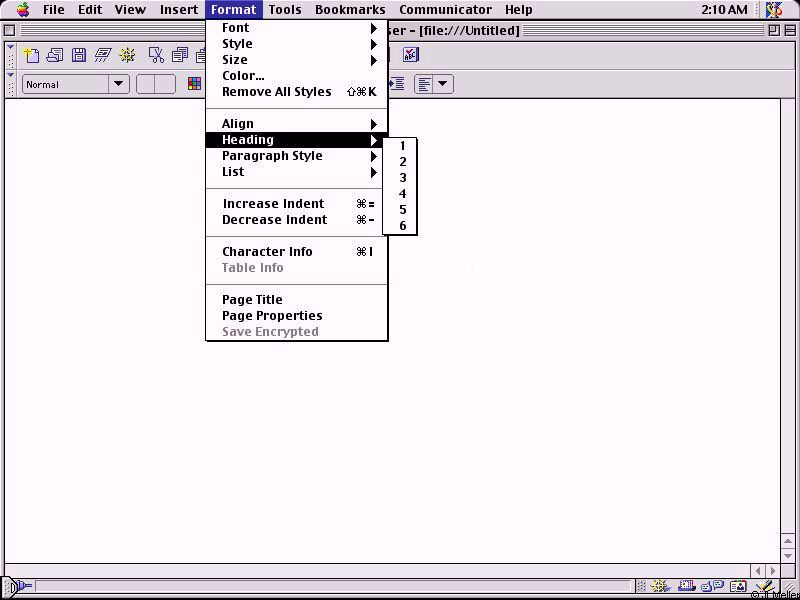Viewport: 800px width, 600px height.
Task: Select Heading level 3 from the submenu
Action: tap(402, 178)
